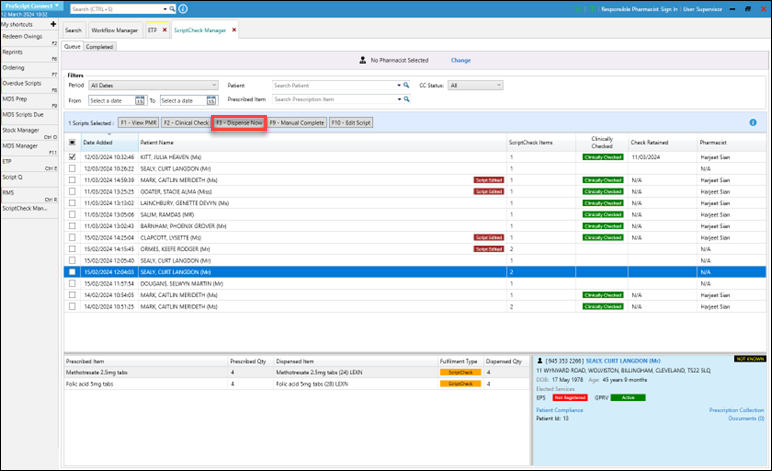Open the info icon beside top search box
The width and height of the screenshot is (772, 471).
pyautogui.click(x=183, y=9)
